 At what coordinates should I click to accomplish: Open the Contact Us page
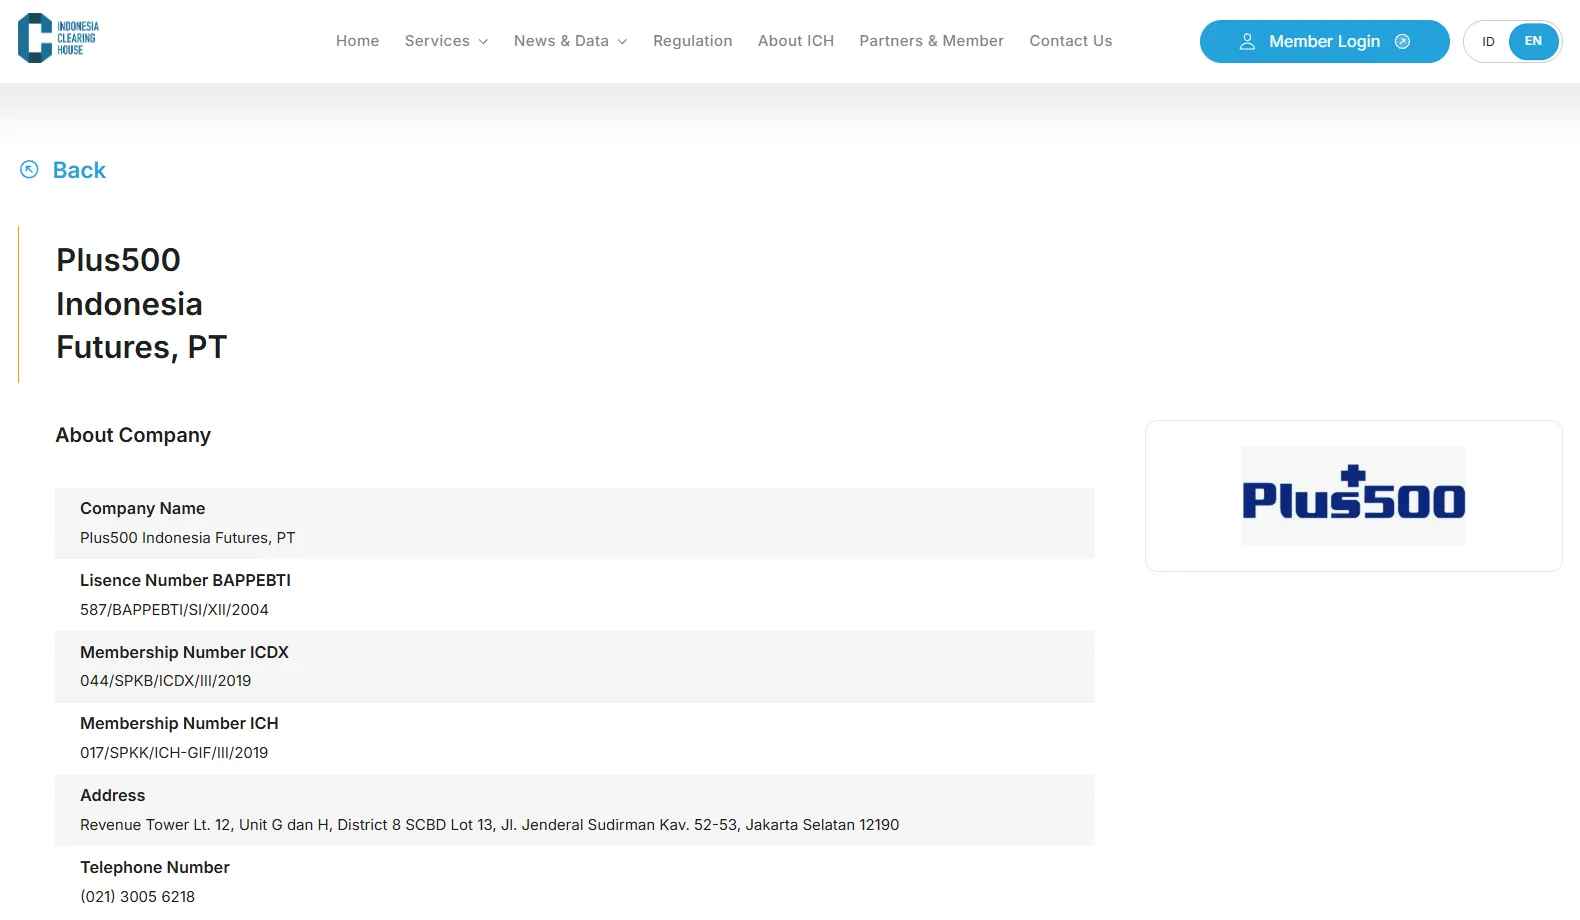pos(1070,41)
